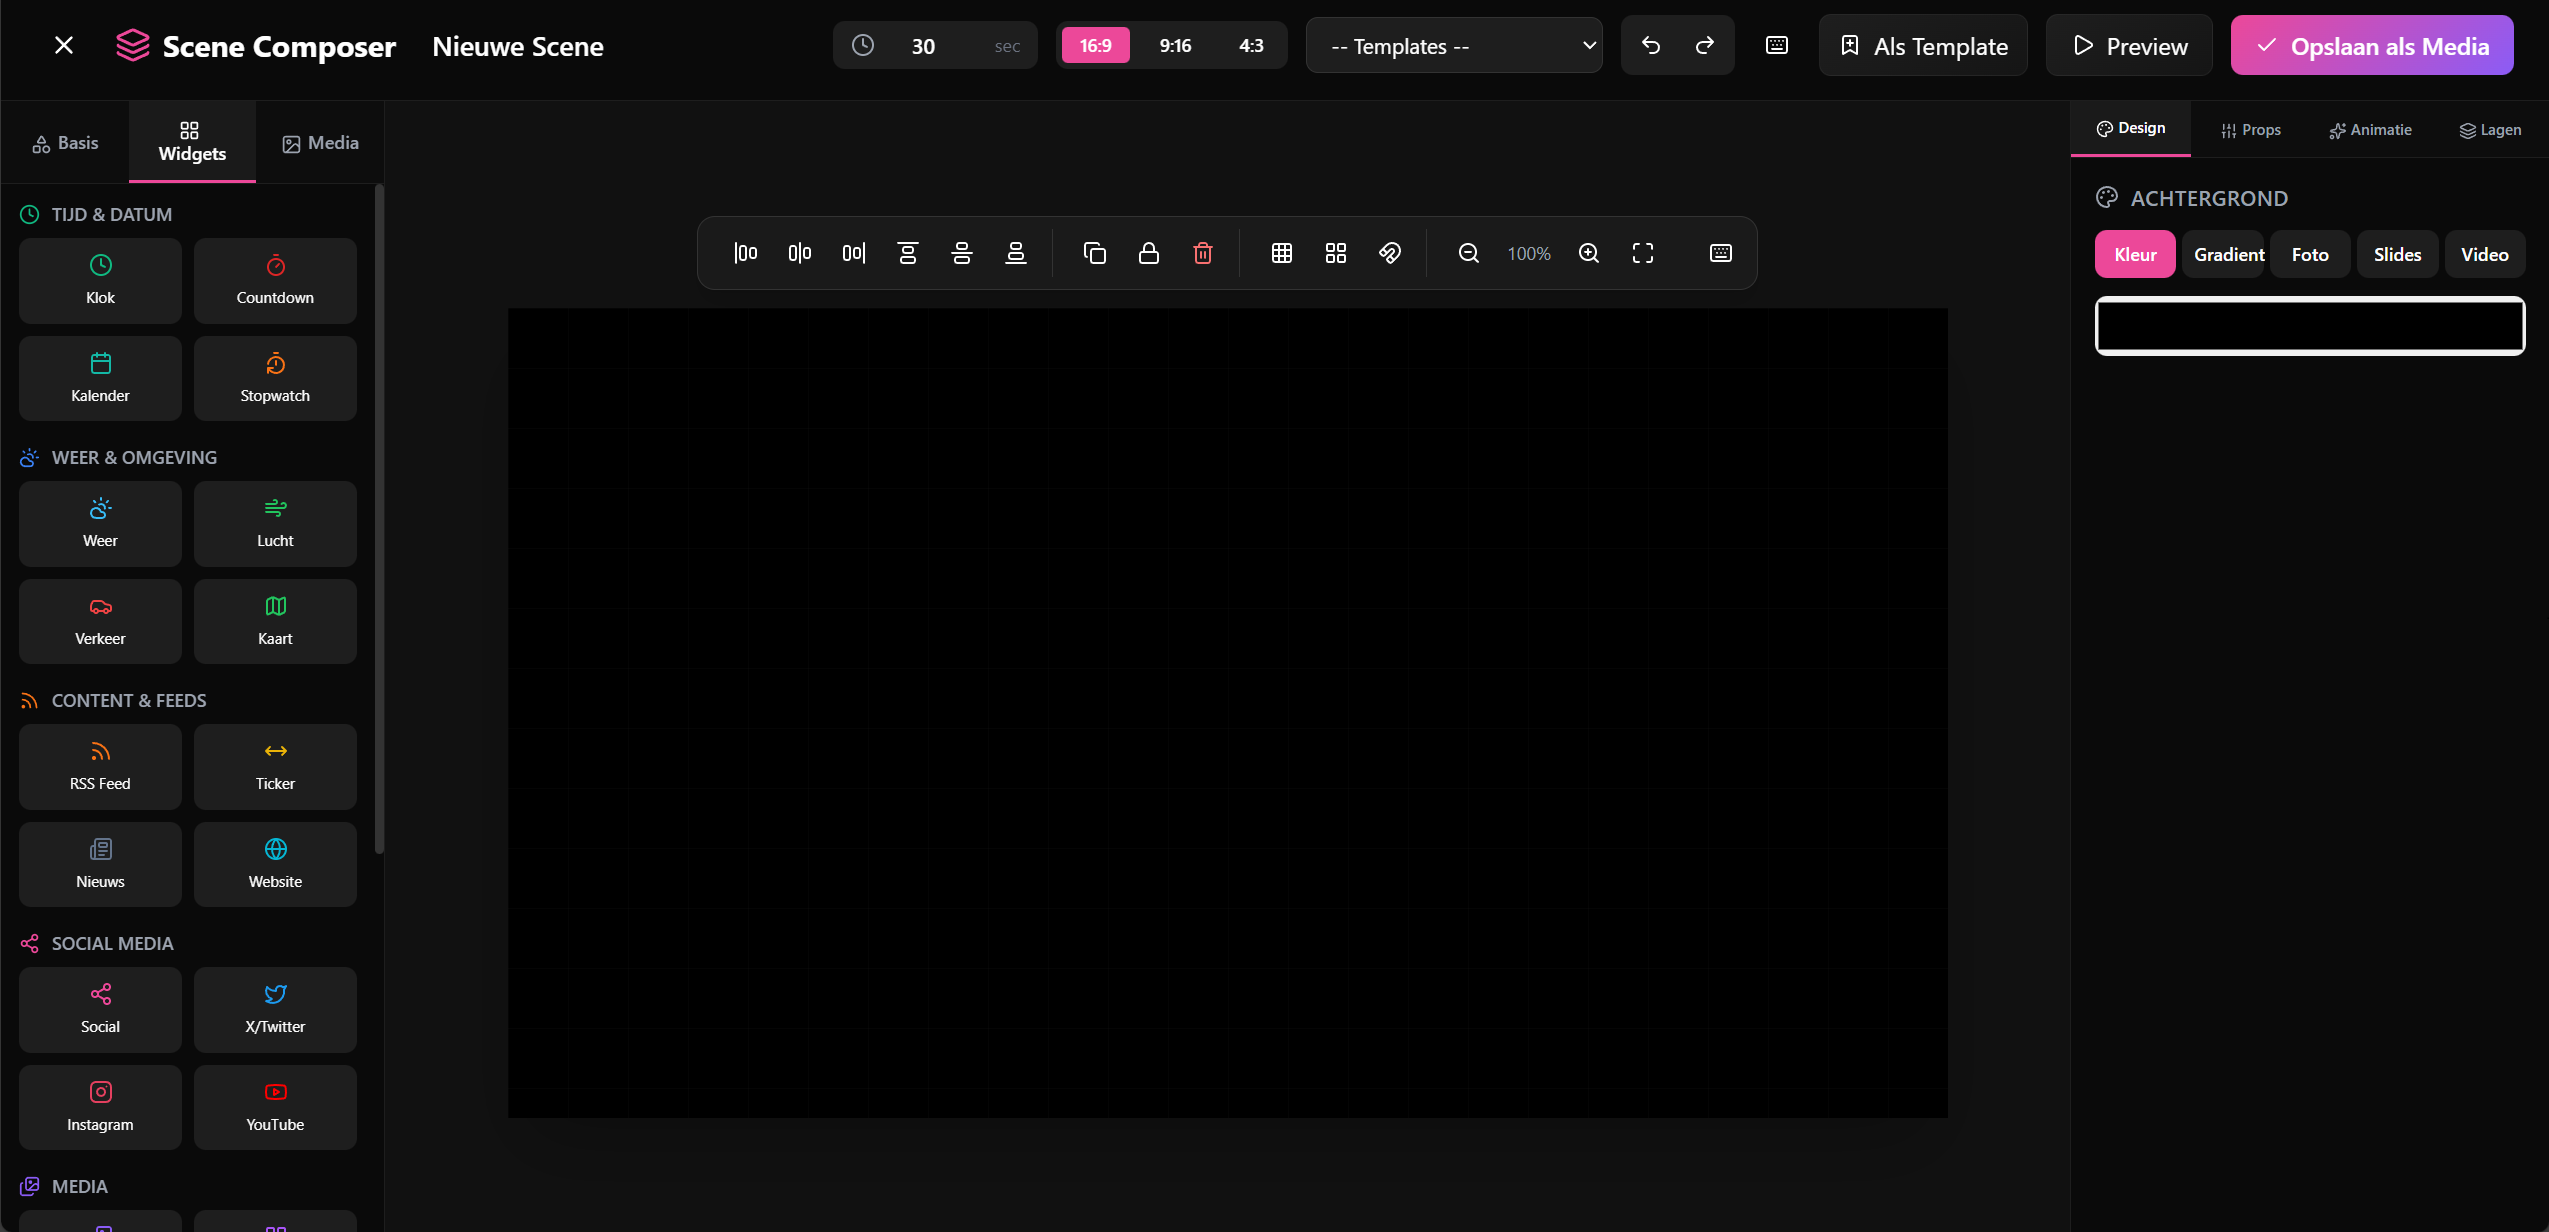Switch background mode to Gradient
Screen dimensions: 2549x1232
(2224, 254)
